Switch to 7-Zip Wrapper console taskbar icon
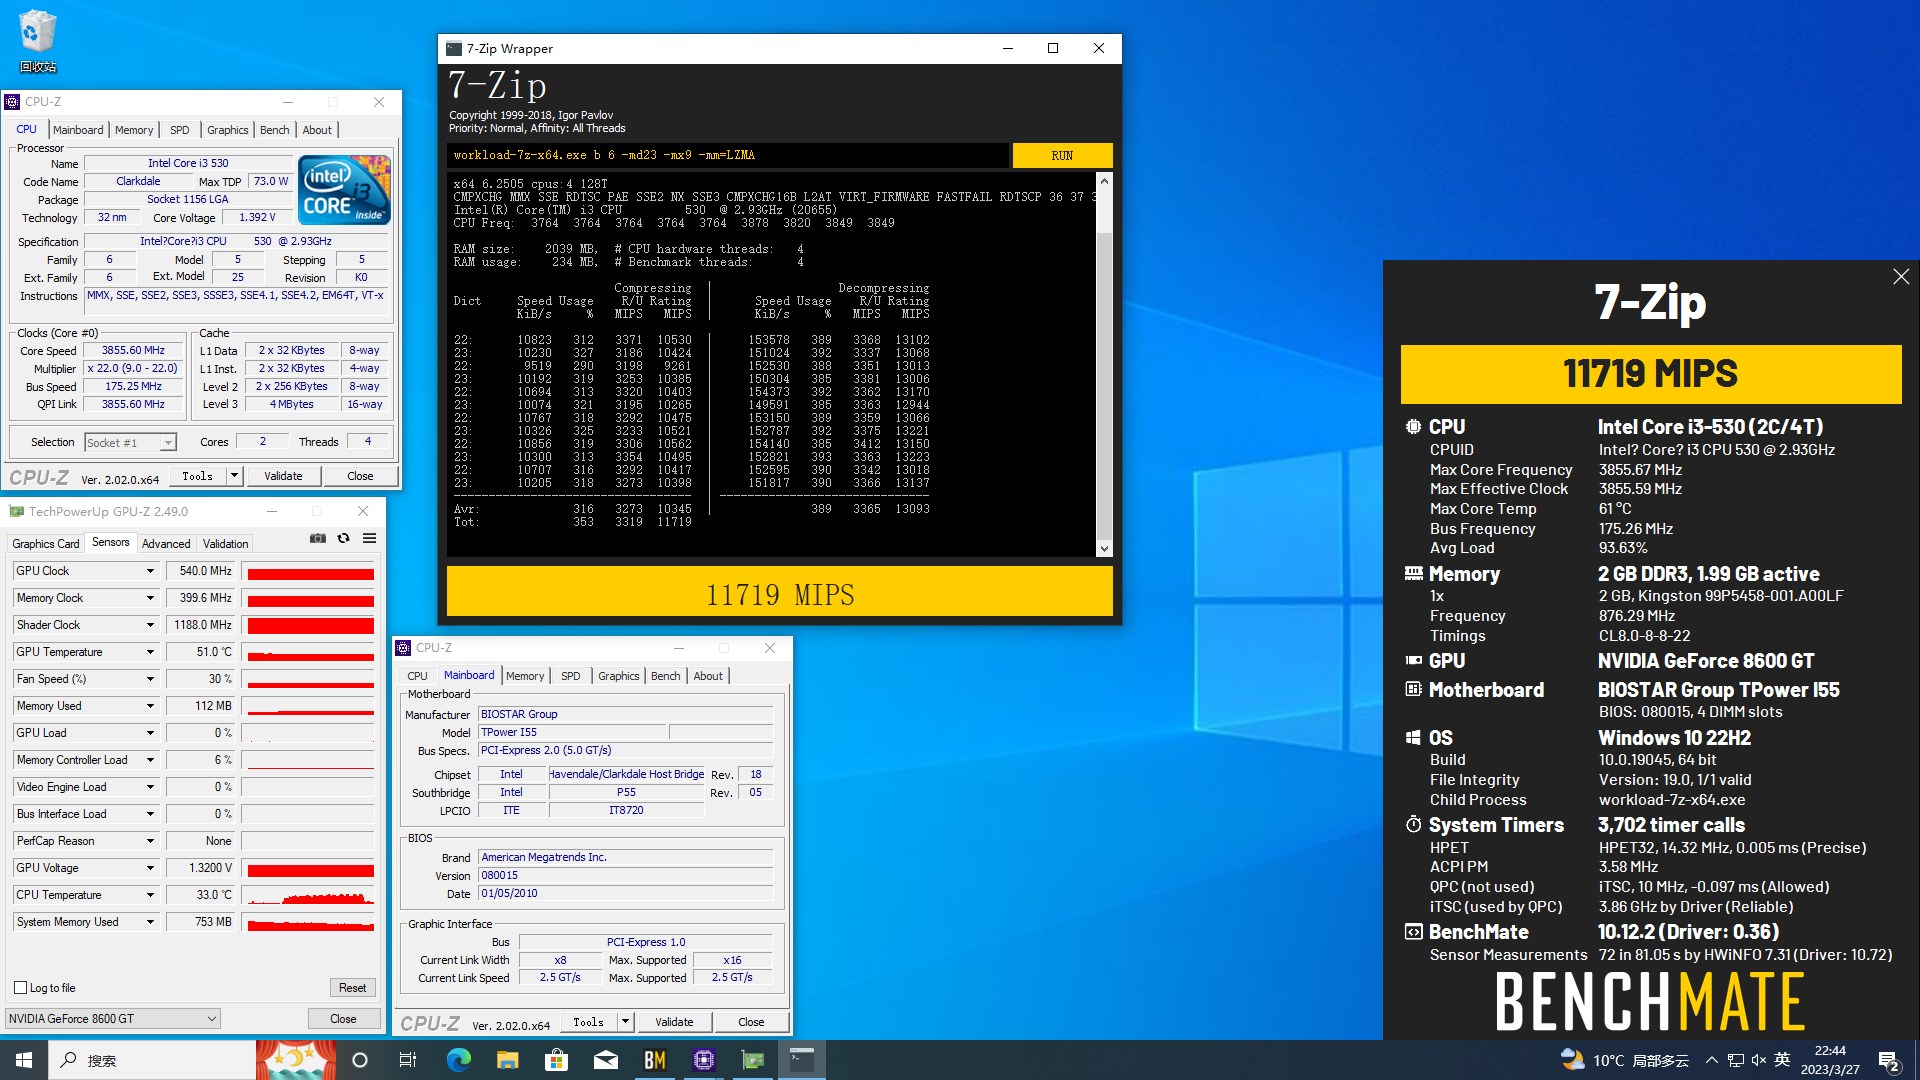The height and width of the screenshot is (1080, 1920). click(802, 1060)
